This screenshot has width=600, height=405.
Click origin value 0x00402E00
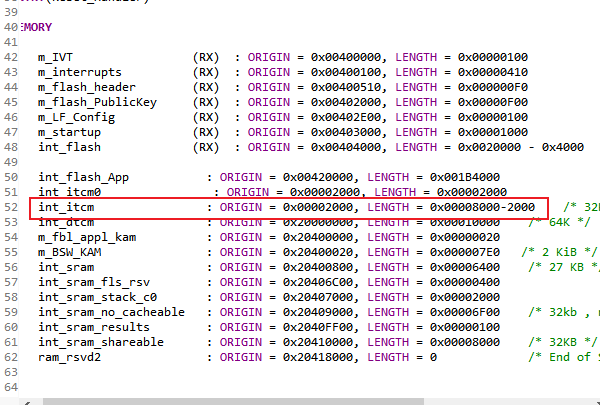coord(346,117)
